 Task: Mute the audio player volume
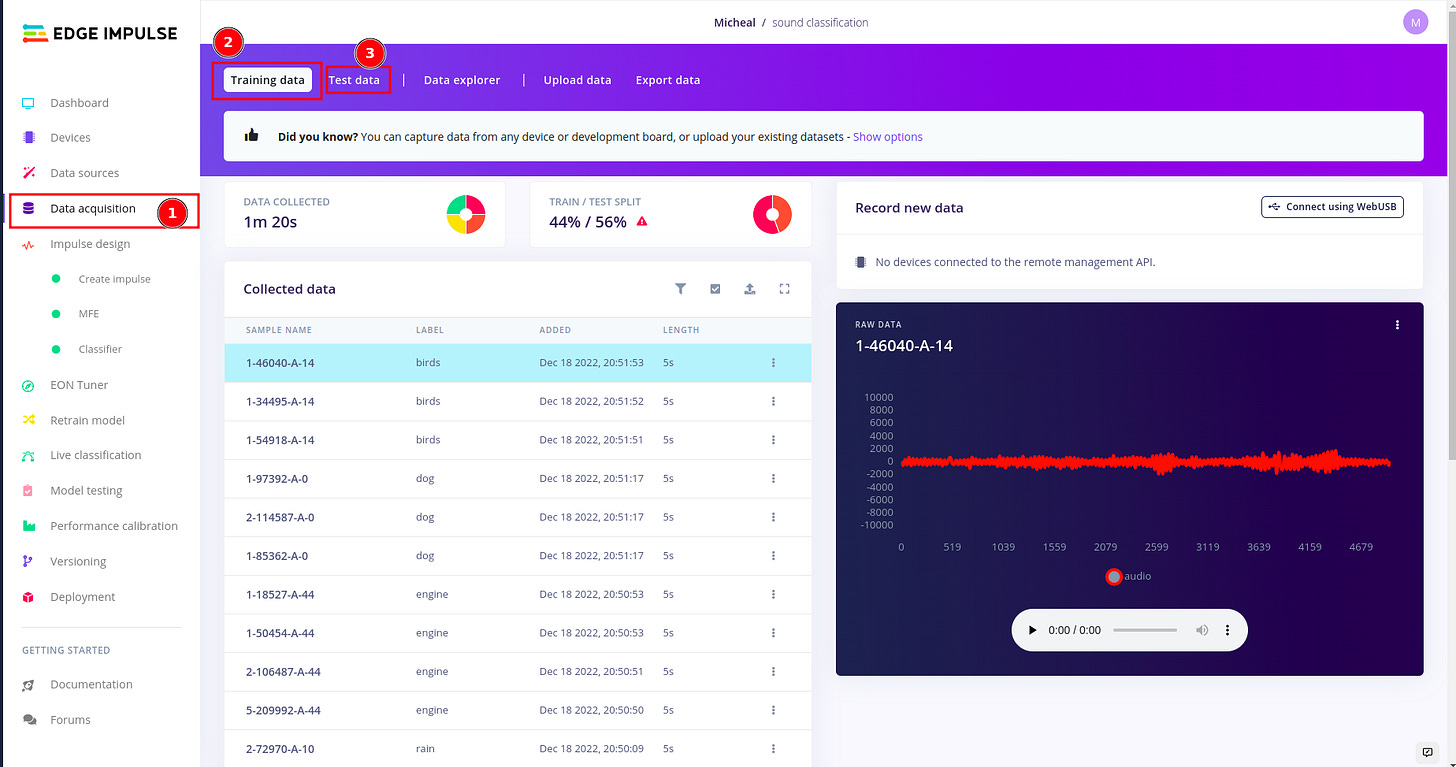[x=1202, y=631]
